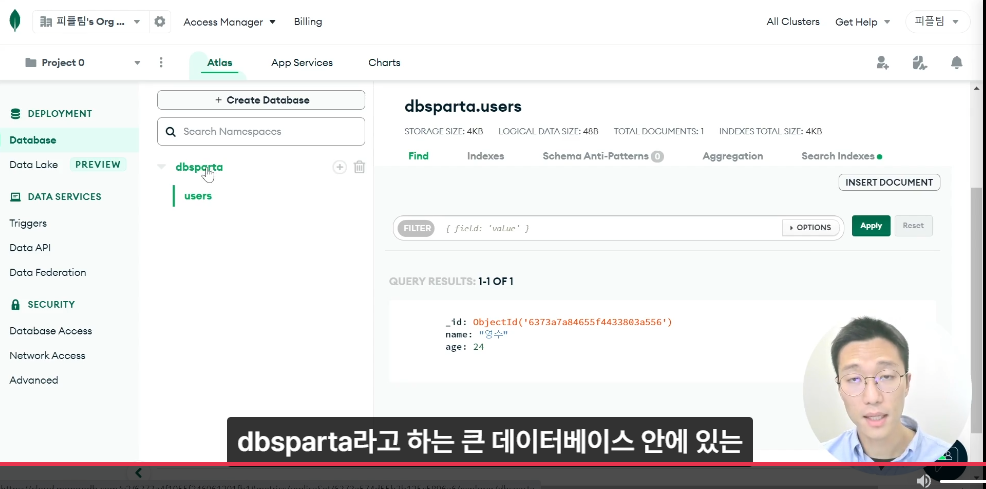Open the project options kebab menu
The height and width of the screenshot is (489, 986).
click(x=161, y=62)
